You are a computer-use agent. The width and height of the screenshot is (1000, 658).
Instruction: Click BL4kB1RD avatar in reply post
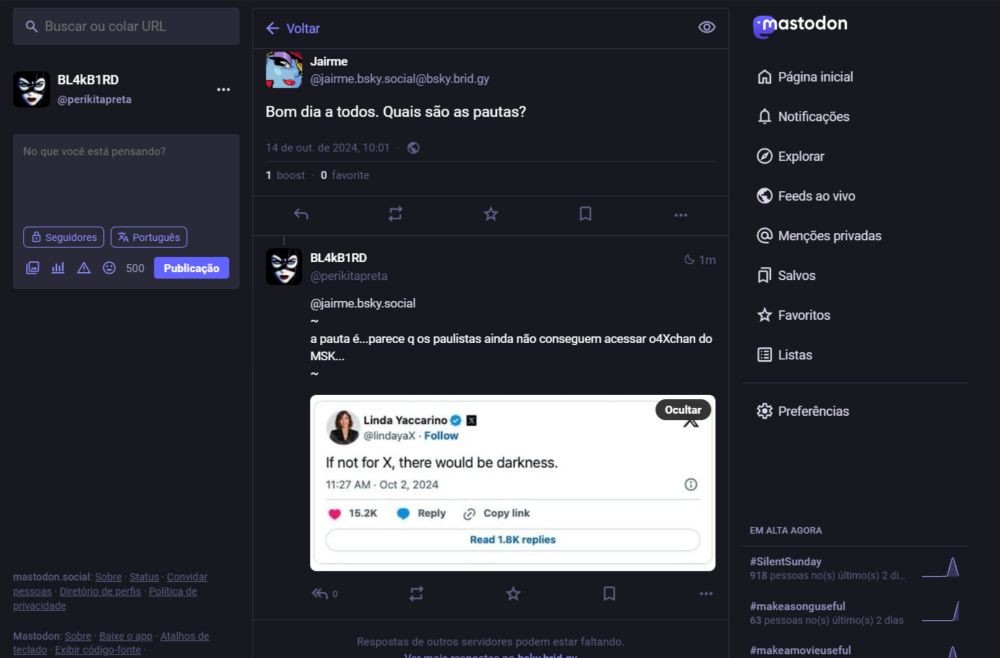tap(284, 267)
